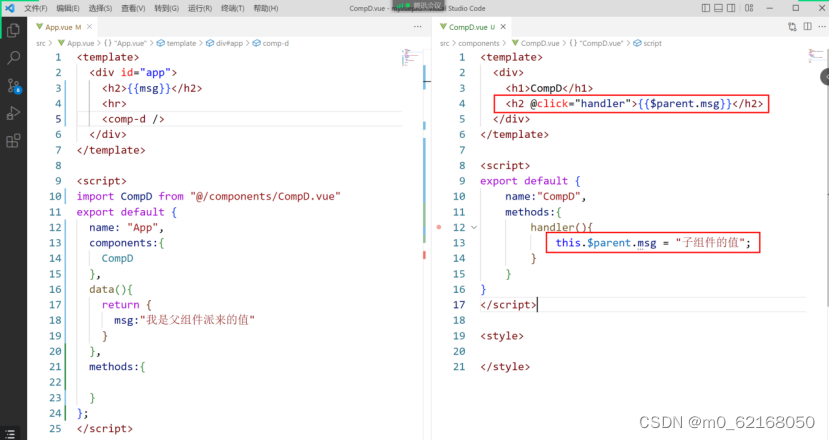
Task: Select src breadcrumb in the left editor
Action: (x=41, y=43)
